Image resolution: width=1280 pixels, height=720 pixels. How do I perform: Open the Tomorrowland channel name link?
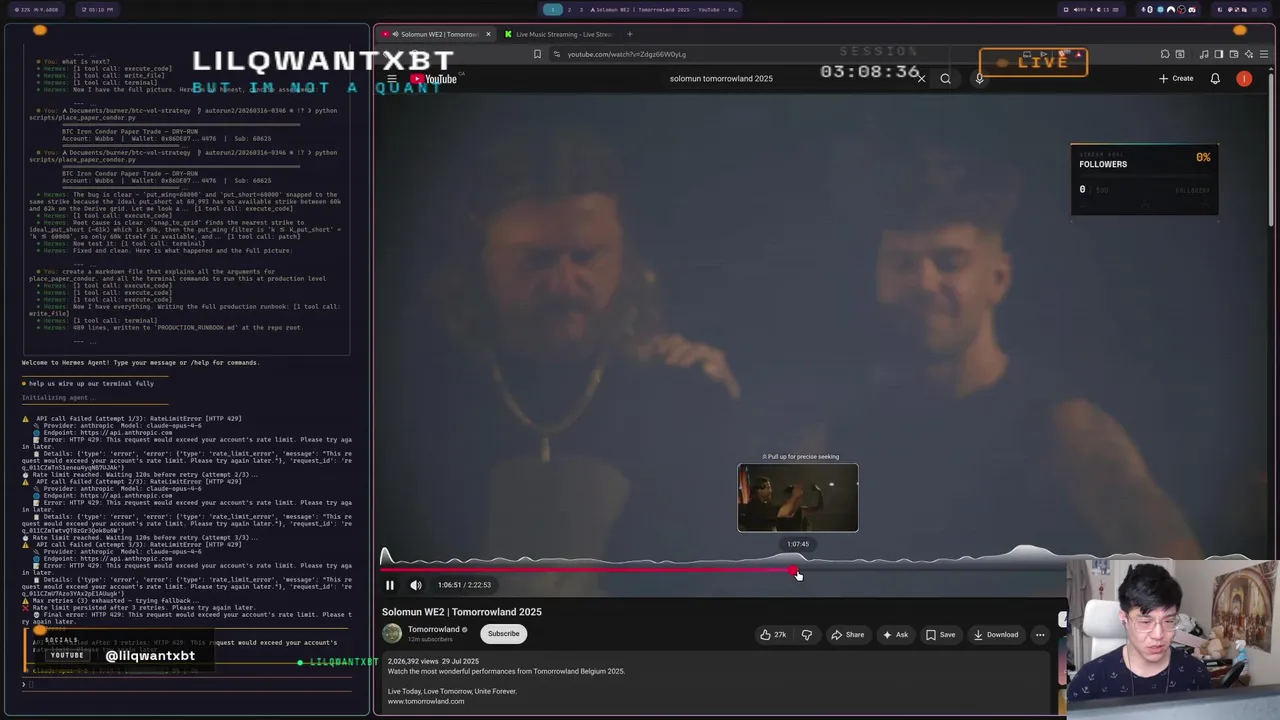(433, 629)
